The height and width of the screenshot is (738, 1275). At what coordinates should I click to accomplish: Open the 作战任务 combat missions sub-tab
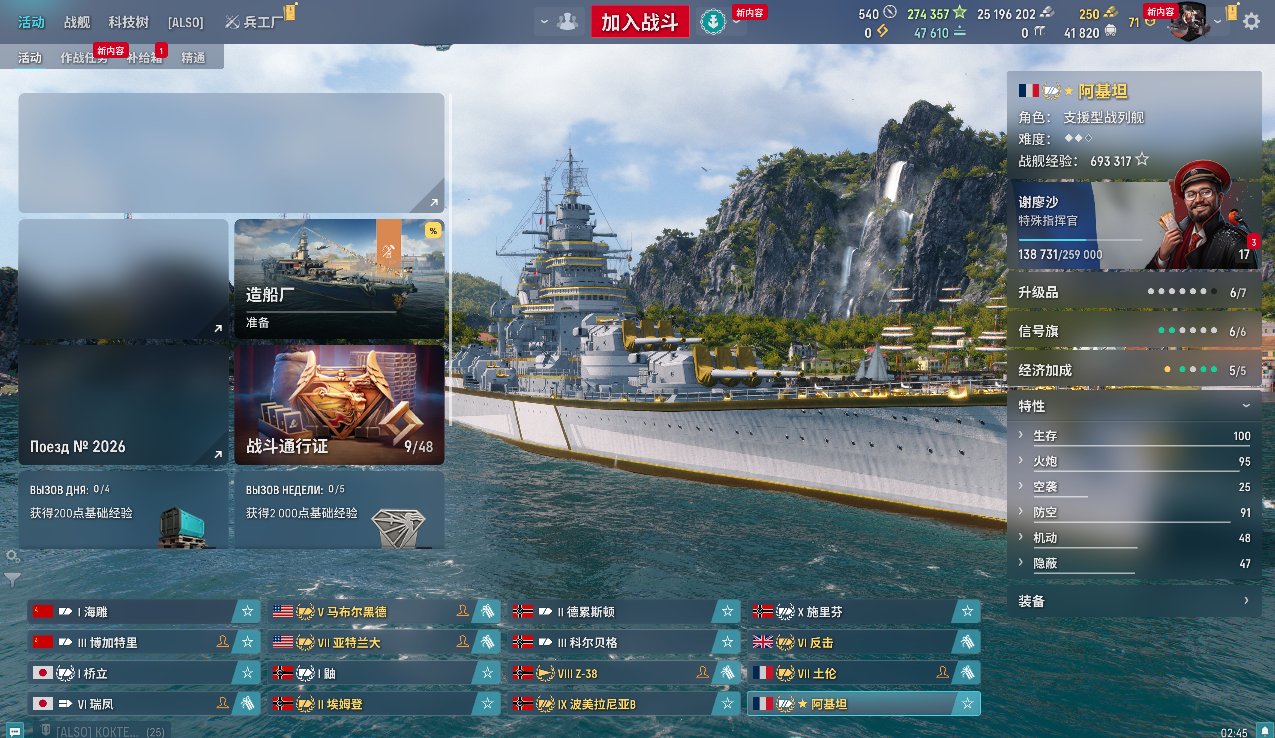tap(84, 58)
